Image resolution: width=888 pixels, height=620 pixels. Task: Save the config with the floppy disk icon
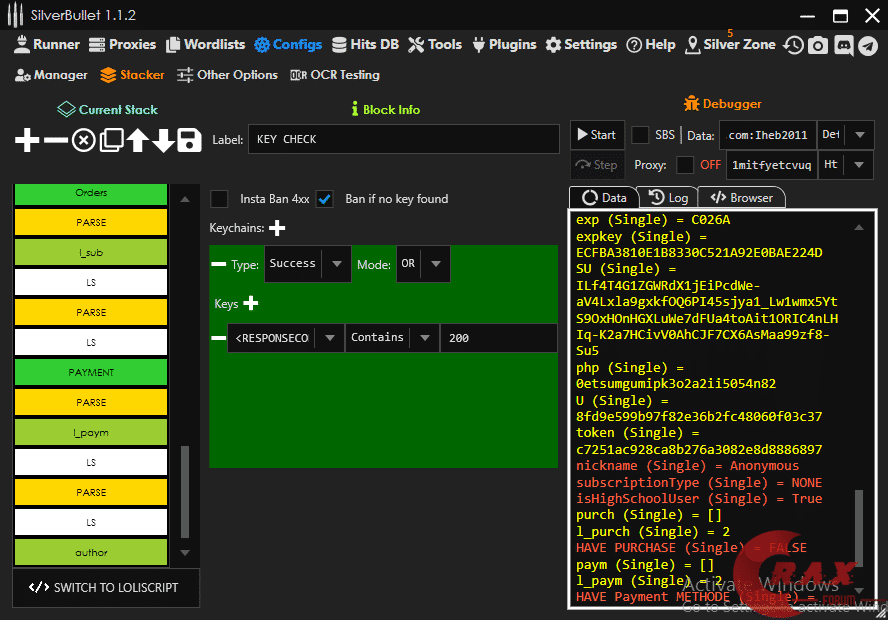coord(190,140)
